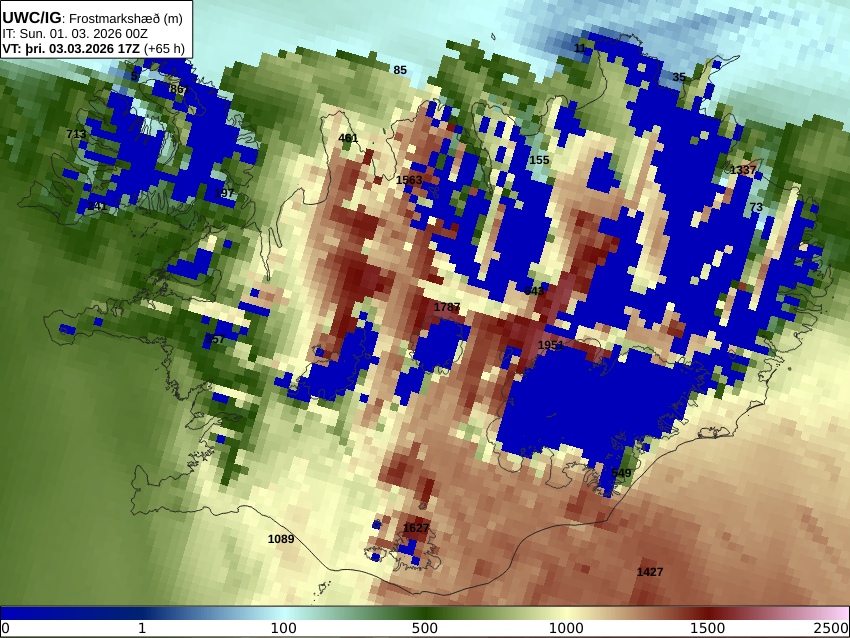Click the 643 value on the map
Image resolution: width=850 pixels, height=638 pixels.
pos(534,291)
